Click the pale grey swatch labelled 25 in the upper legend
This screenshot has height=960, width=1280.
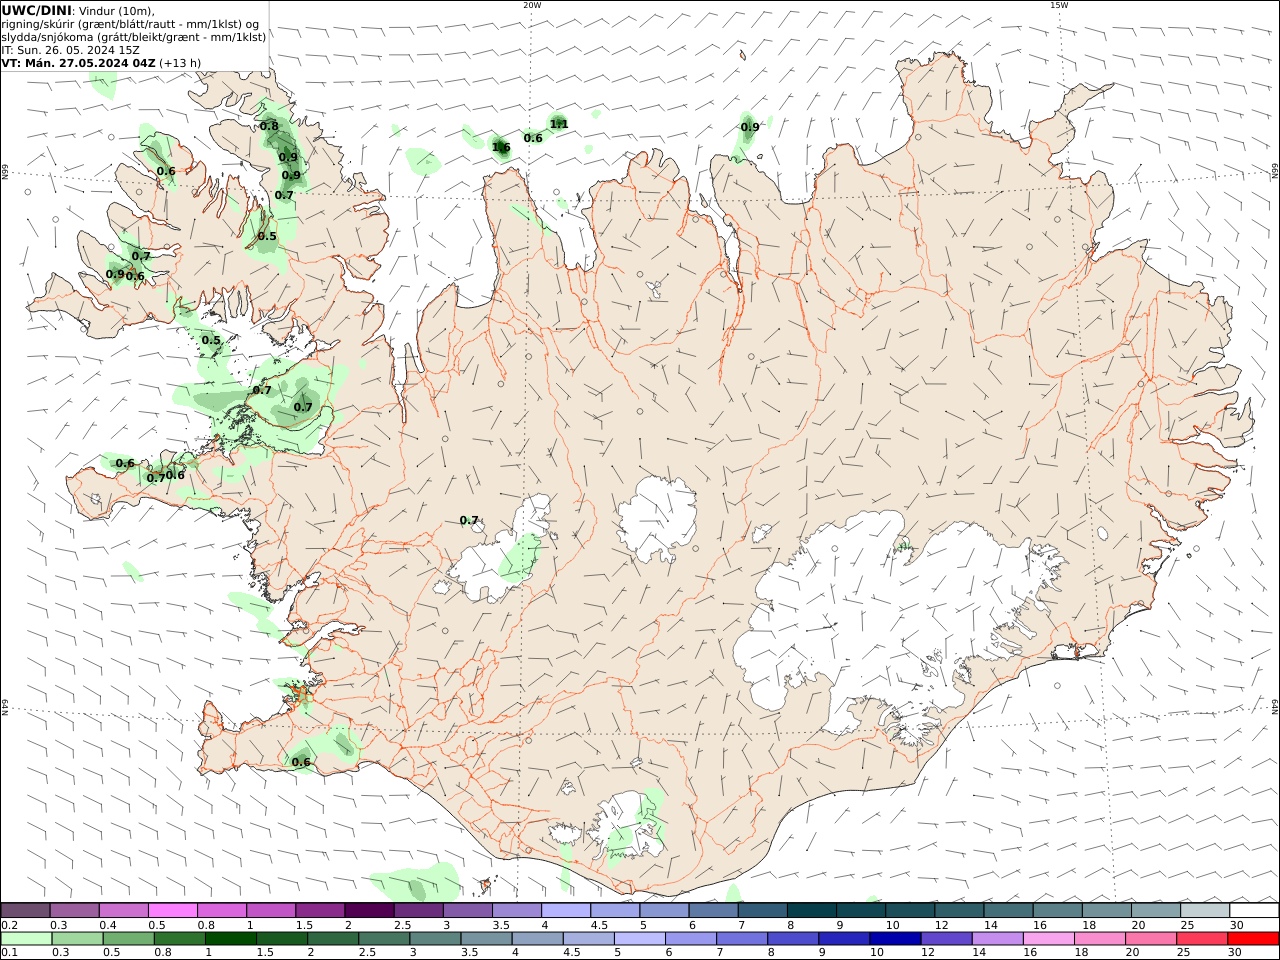1204,910
